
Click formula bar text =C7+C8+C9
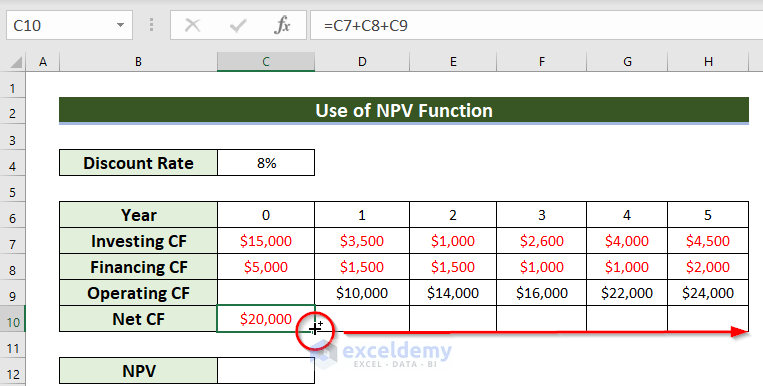366,25
